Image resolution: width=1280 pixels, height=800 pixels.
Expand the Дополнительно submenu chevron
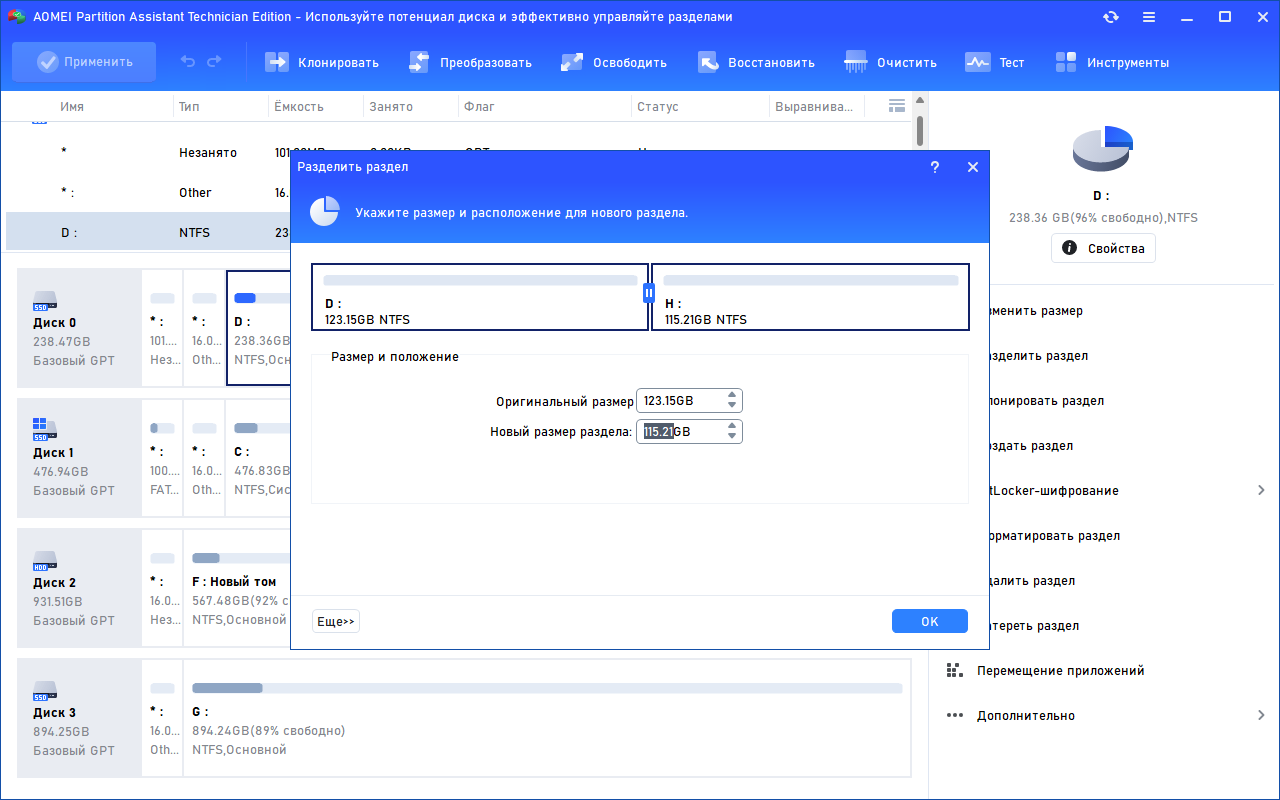1261,715
